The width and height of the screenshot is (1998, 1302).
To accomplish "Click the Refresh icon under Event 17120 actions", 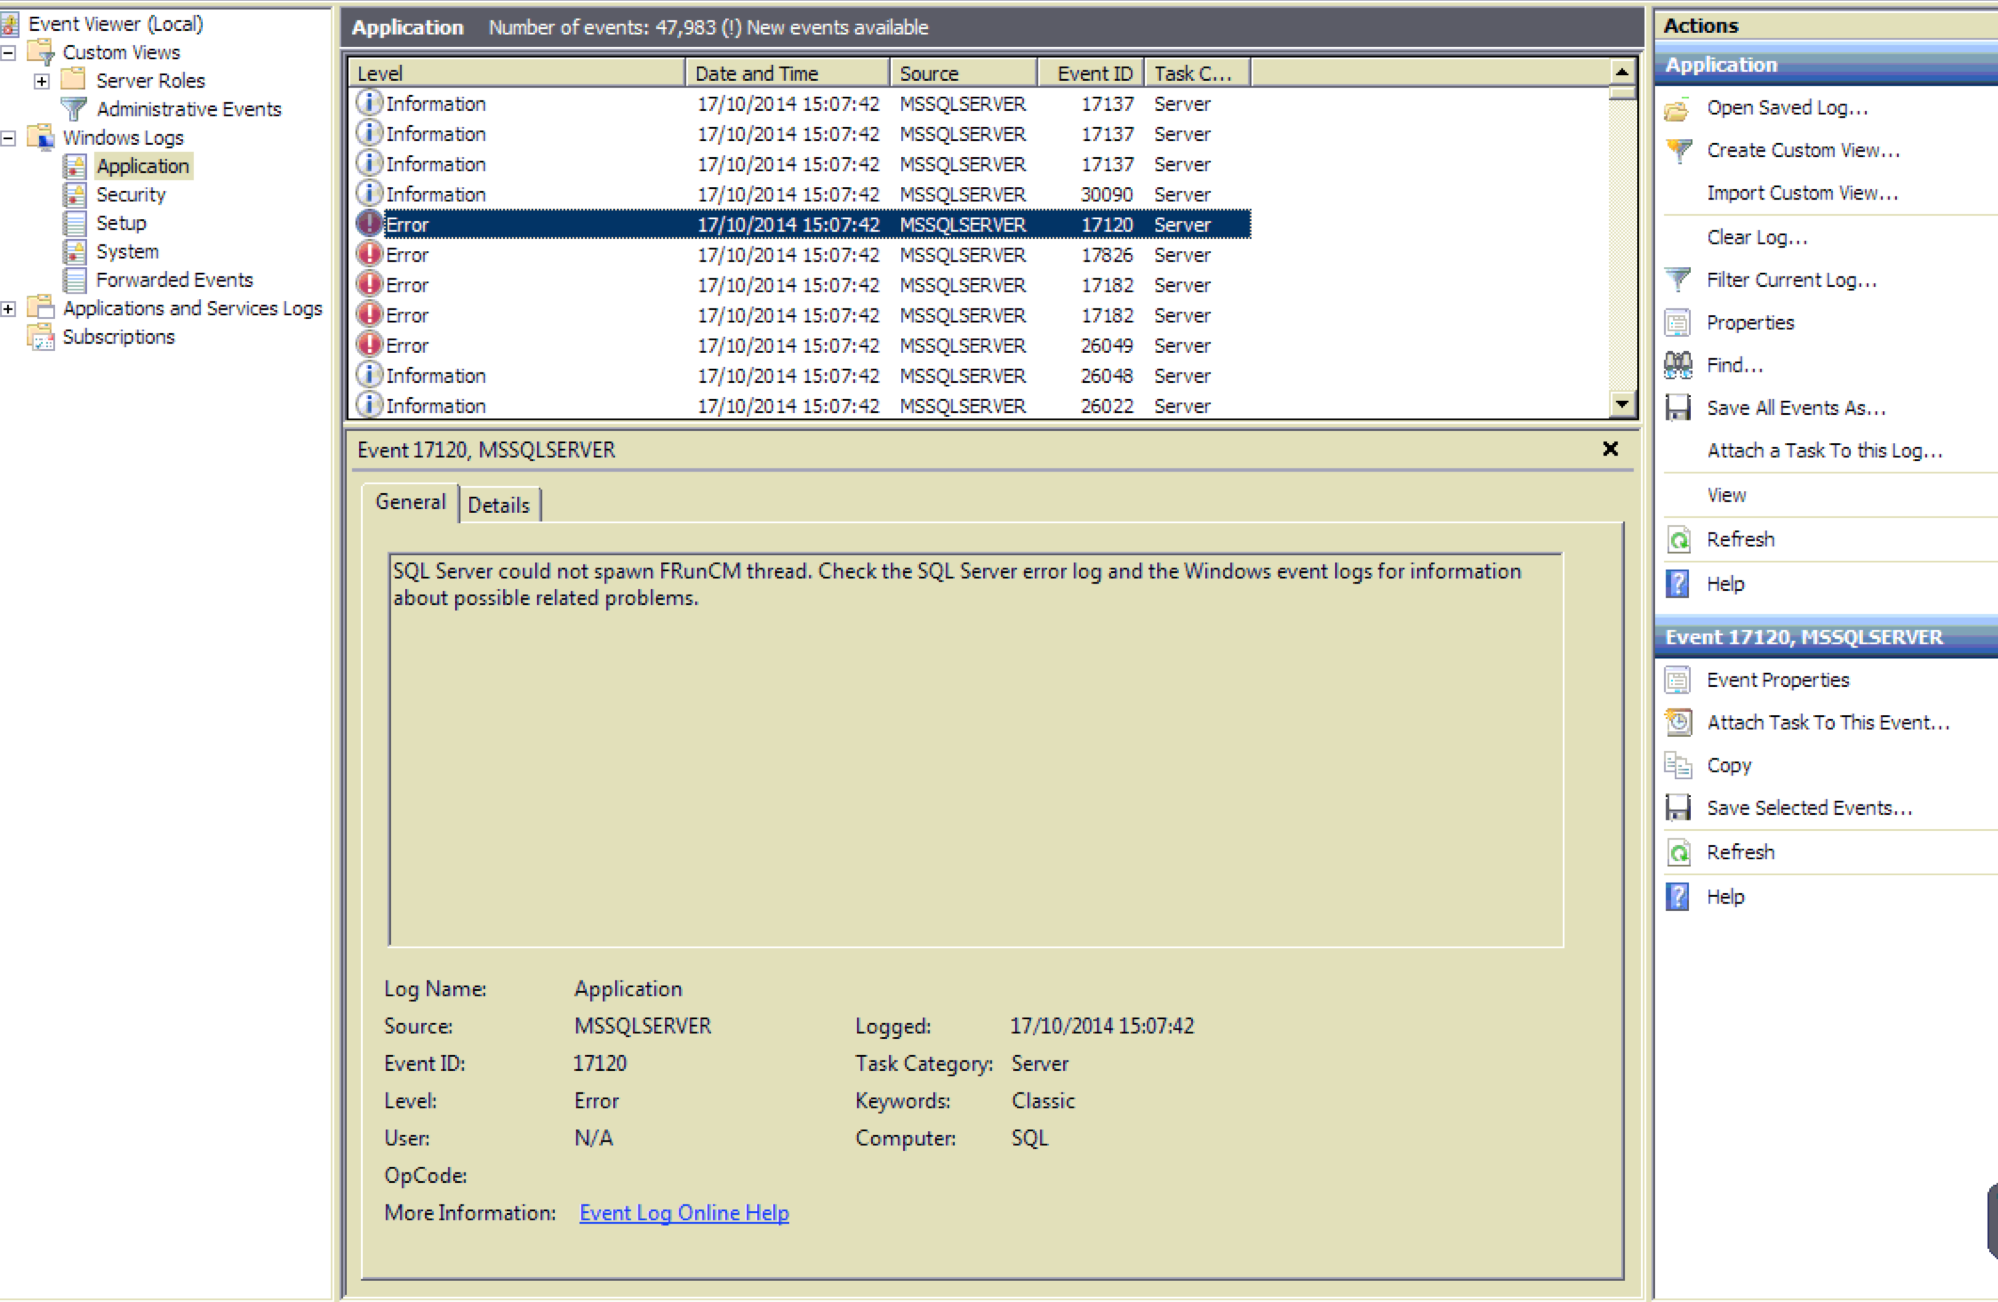I will coord(1678,852).
